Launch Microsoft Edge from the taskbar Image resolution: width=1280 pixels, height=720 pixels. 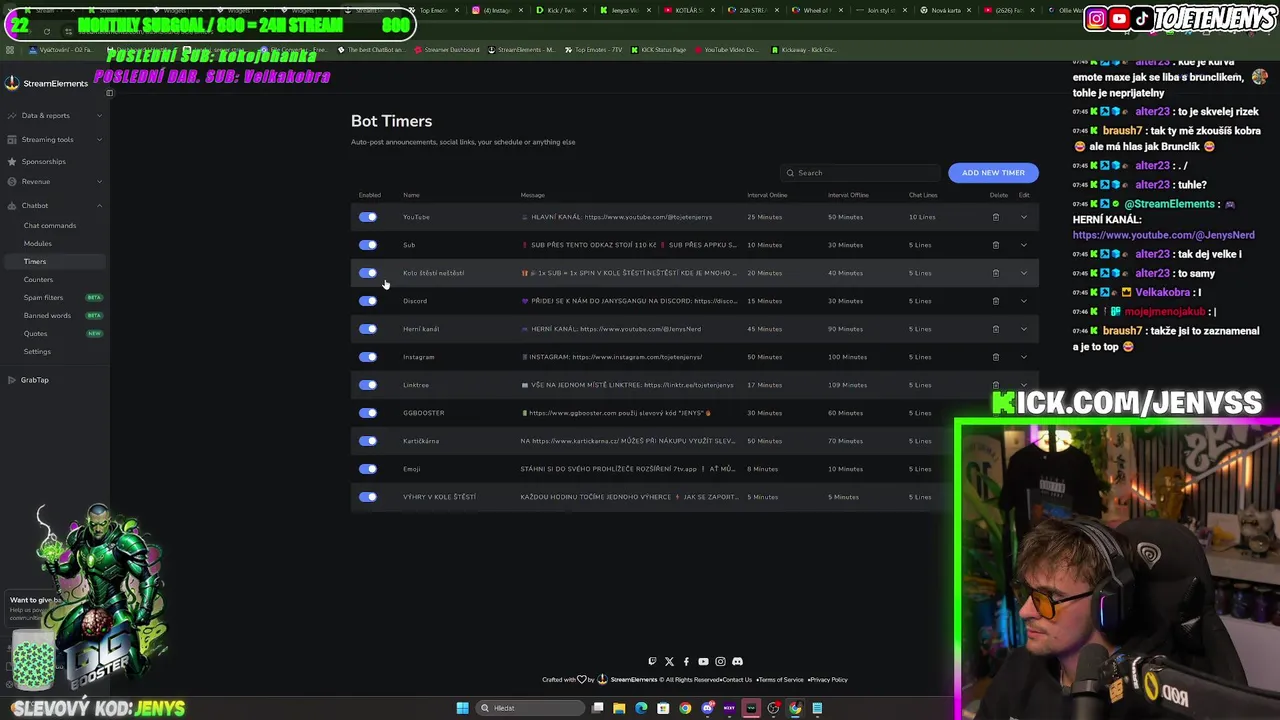641,708
